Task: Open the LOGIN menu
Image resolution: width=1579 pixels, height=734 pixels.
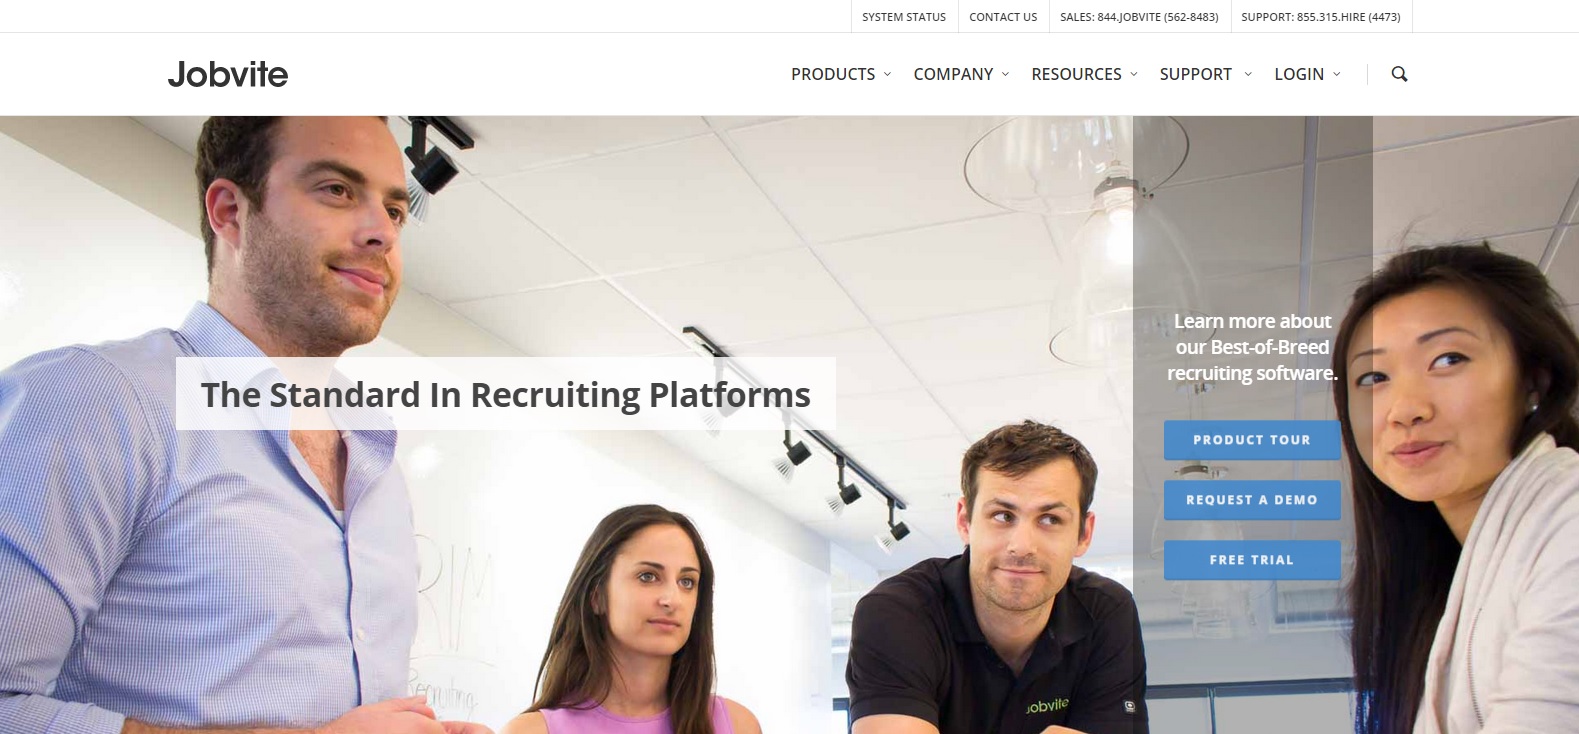Action: [x=1299, y=74]
